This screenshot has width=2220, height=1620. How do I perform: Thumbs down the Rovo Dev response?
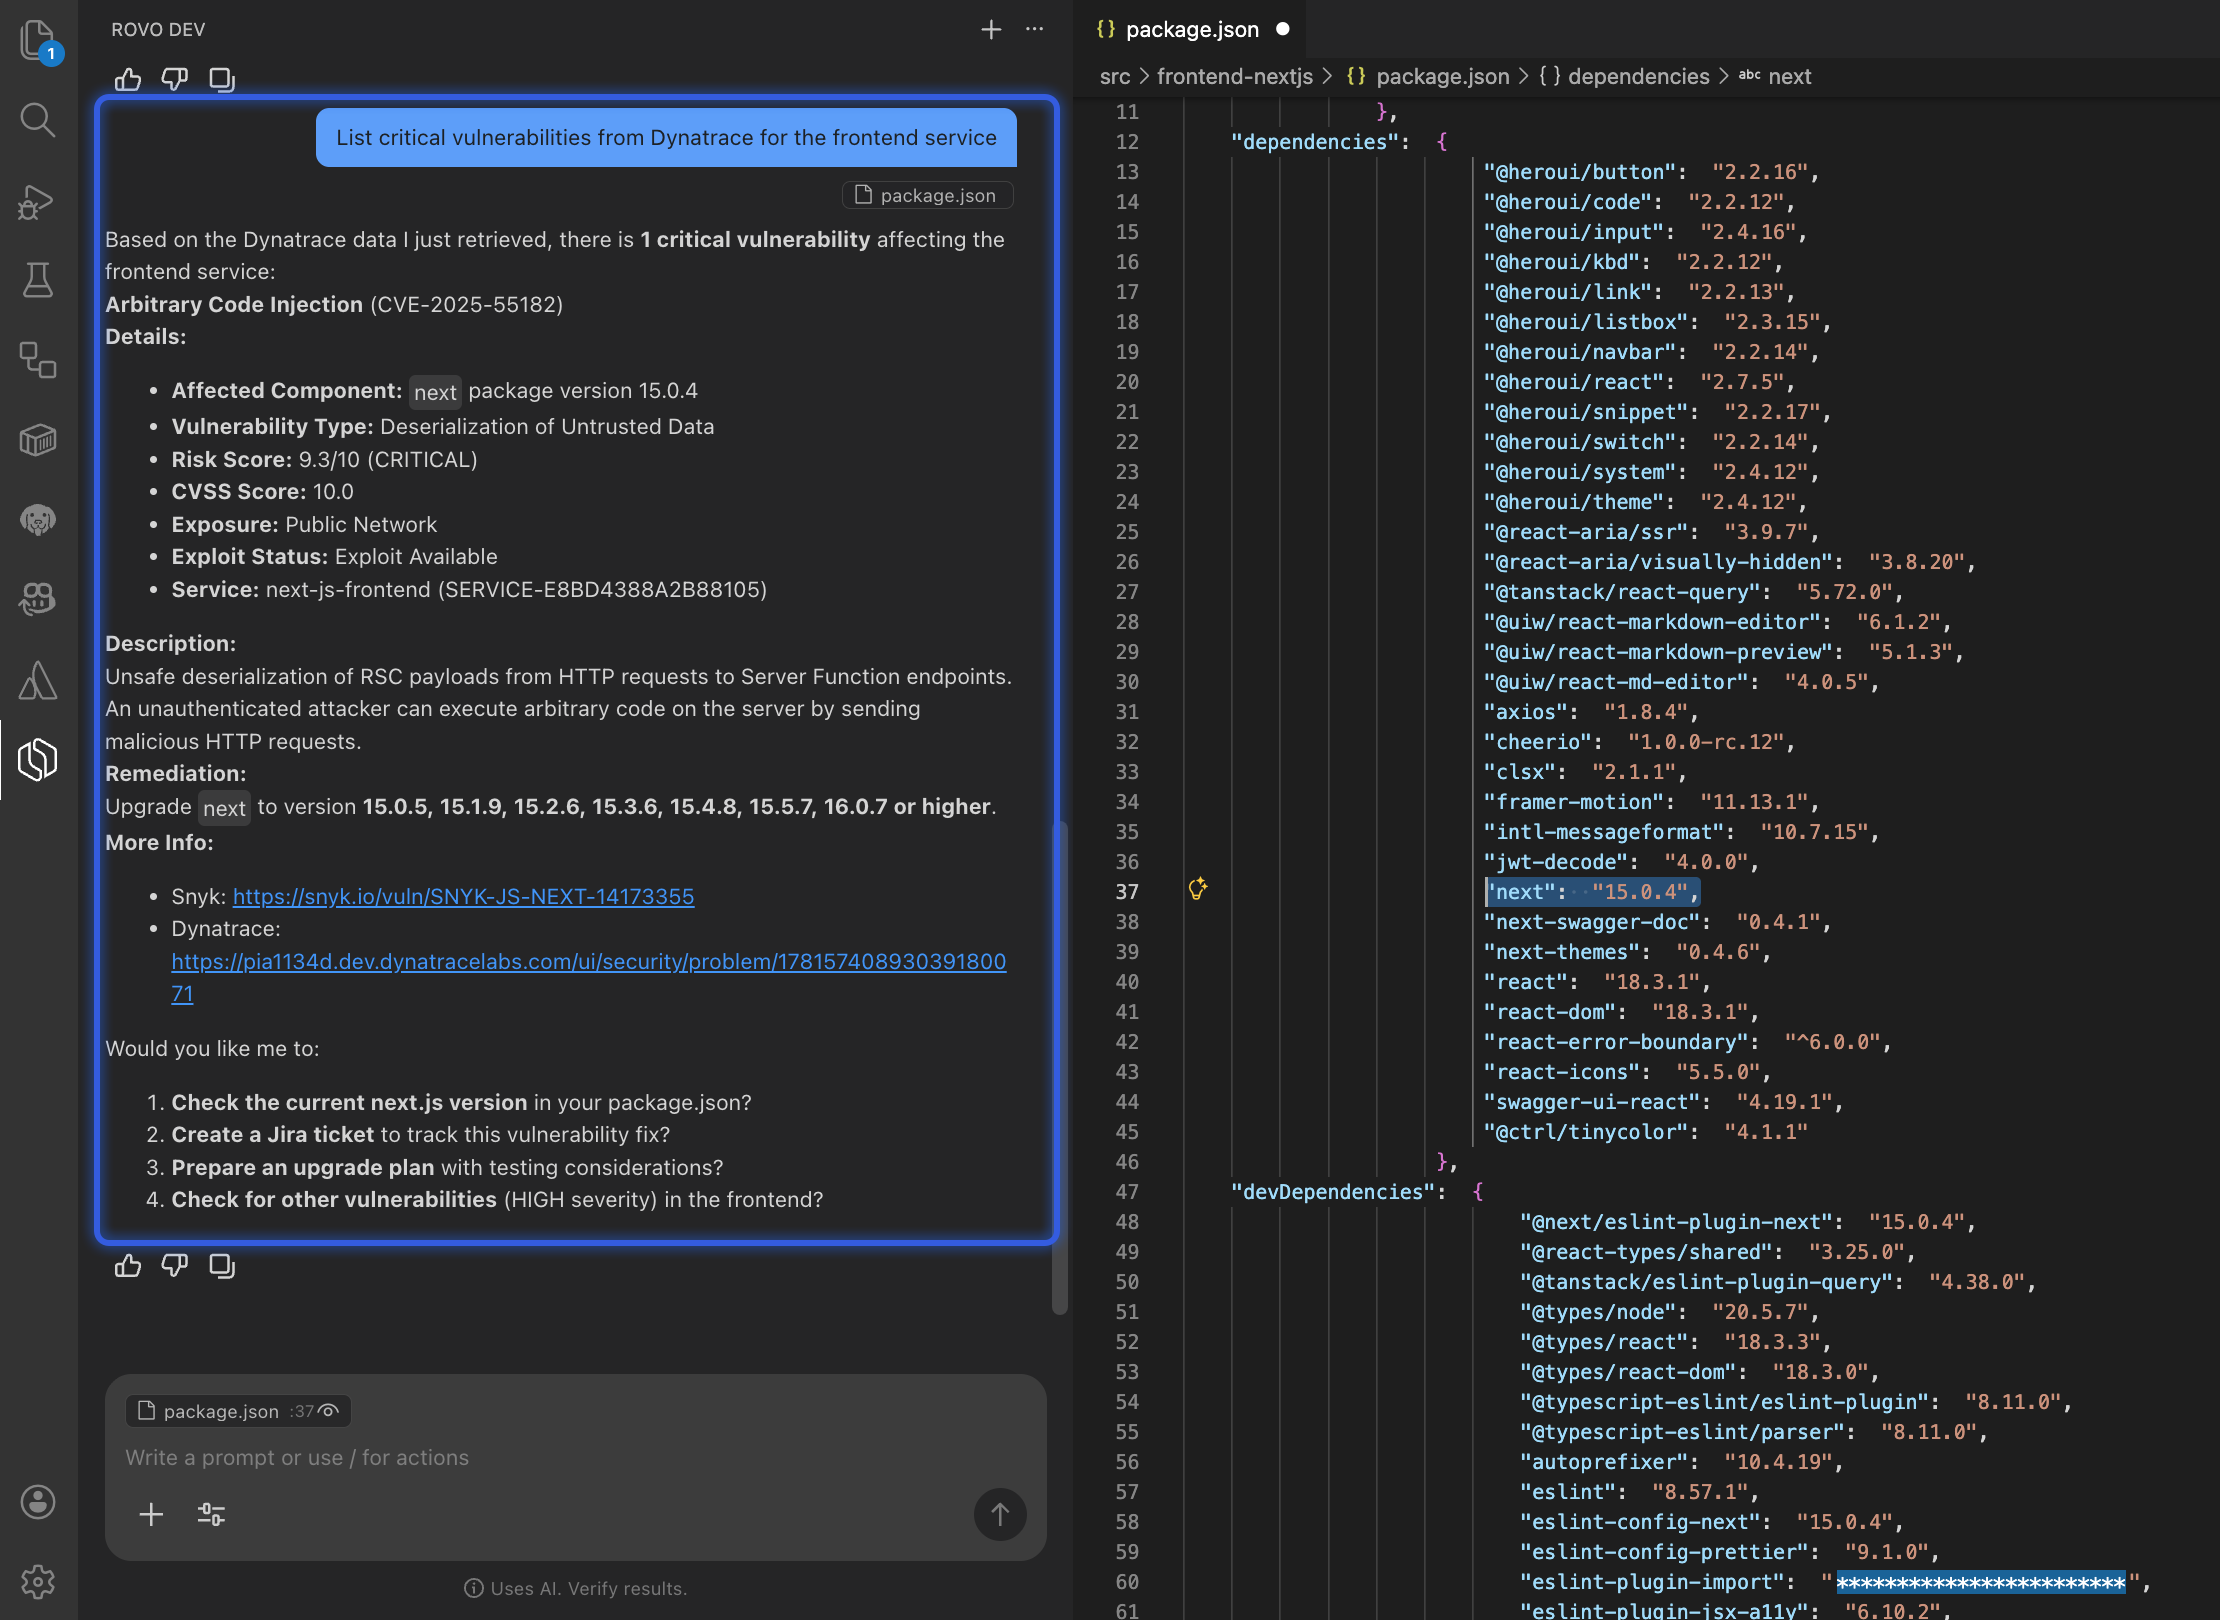coord(175,1265)
